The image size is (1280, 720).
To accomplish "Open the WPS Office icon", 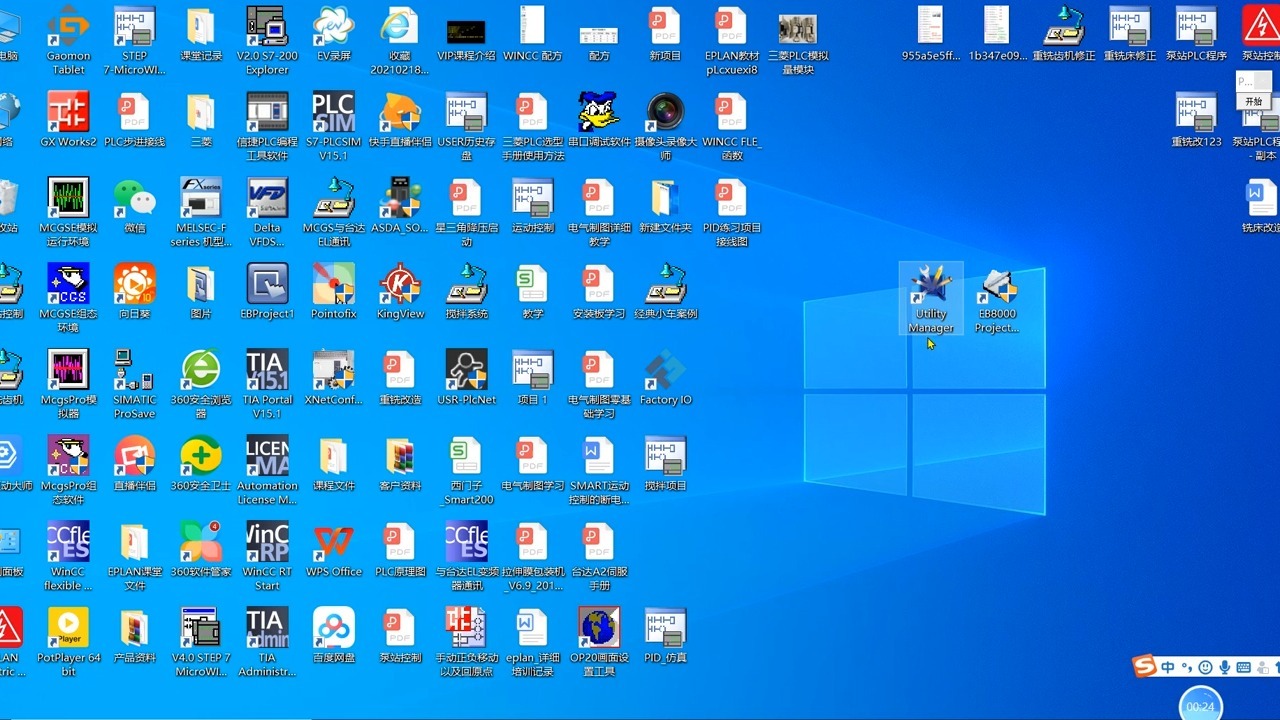I will point(333,543).
